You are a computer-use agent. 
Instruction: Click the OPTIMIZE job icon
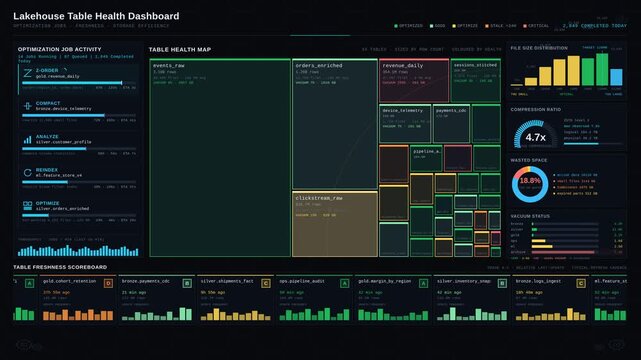pyautogui.click(x=27, y=206)
